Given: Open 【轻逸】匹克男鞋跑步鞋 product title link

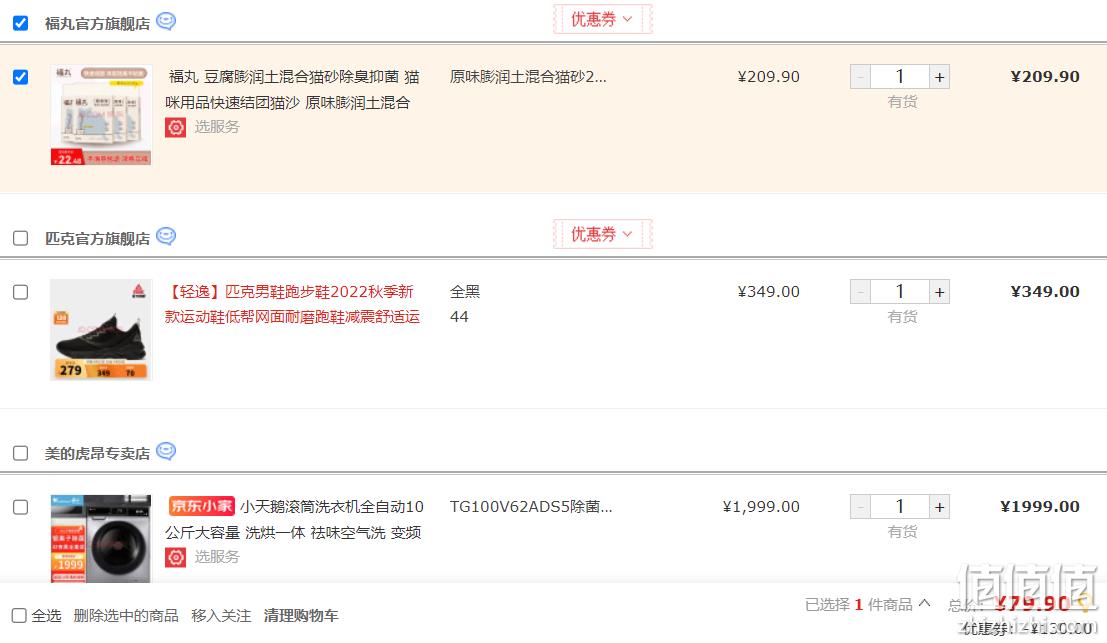Looking at the screenshot, I should coord(292,304).
